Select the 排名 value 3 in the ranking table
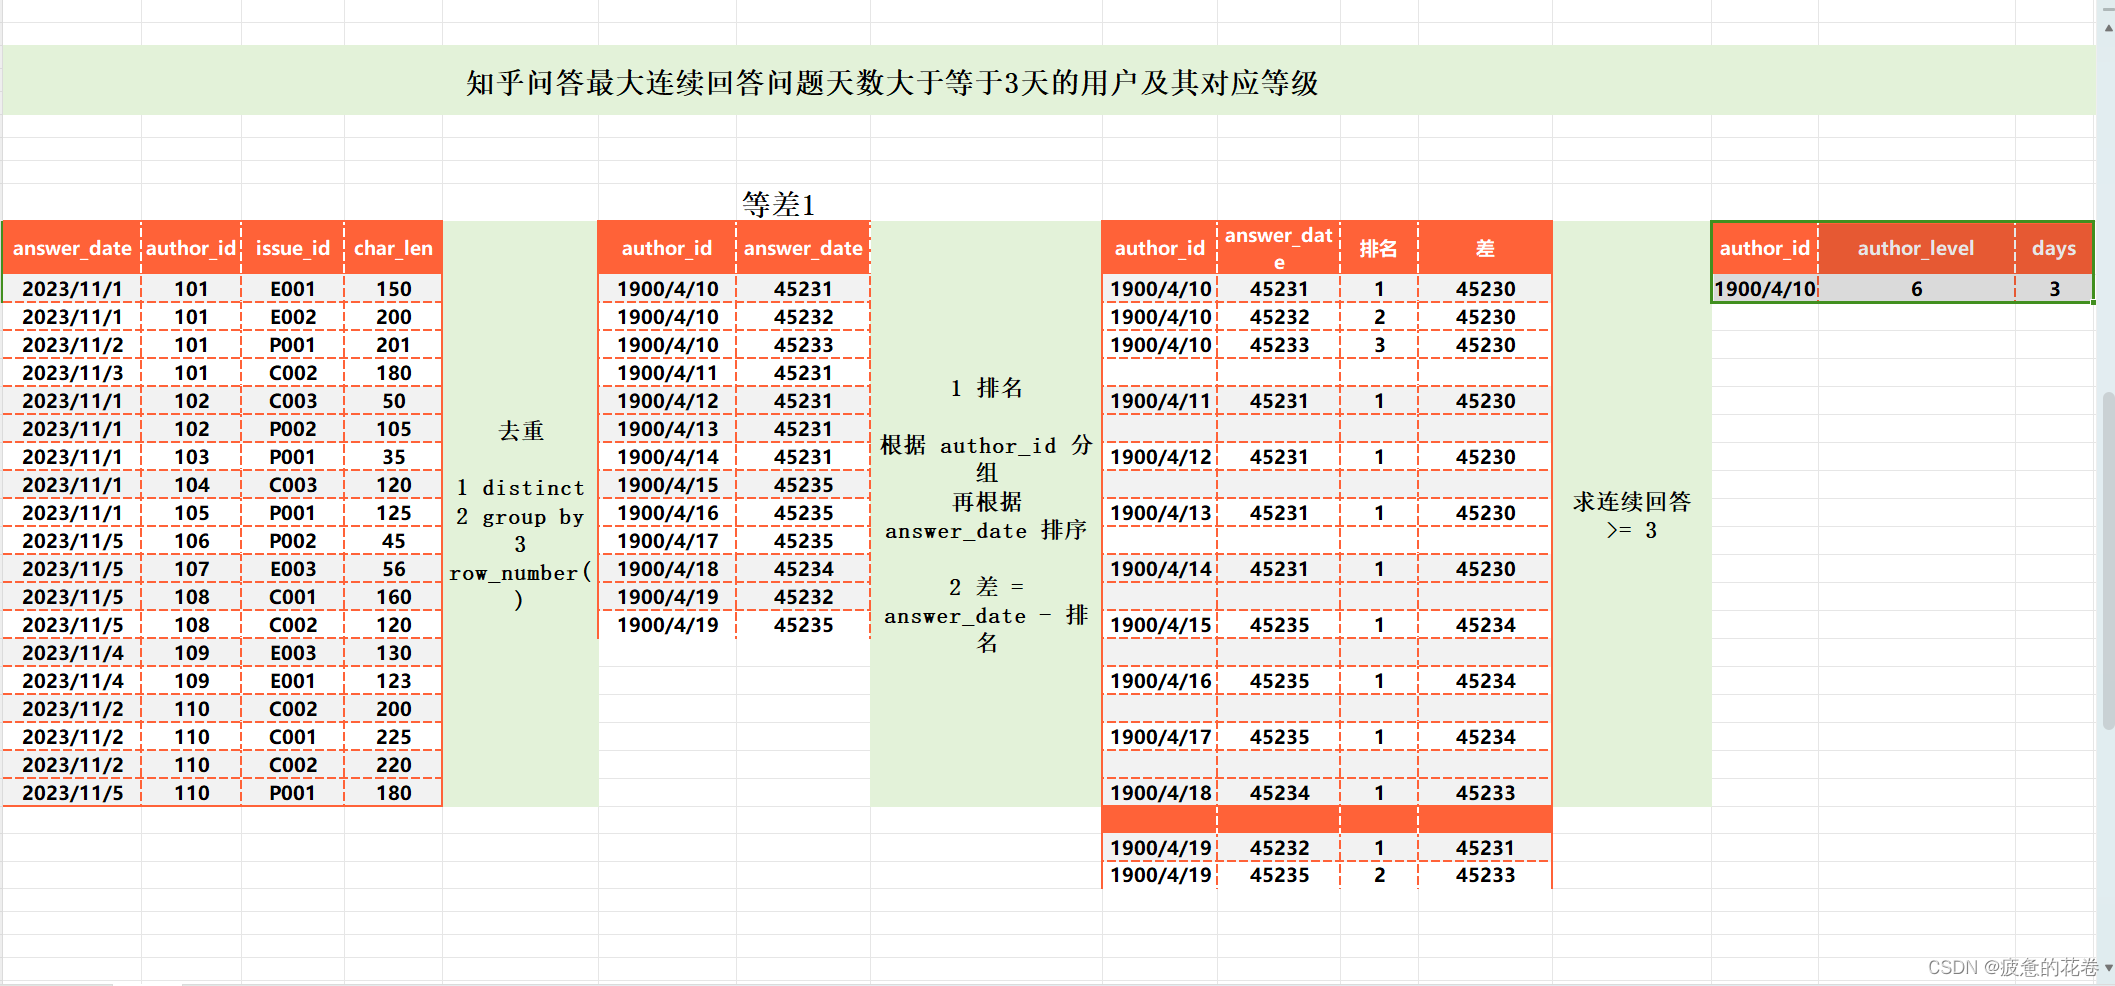 point(1379,345)
